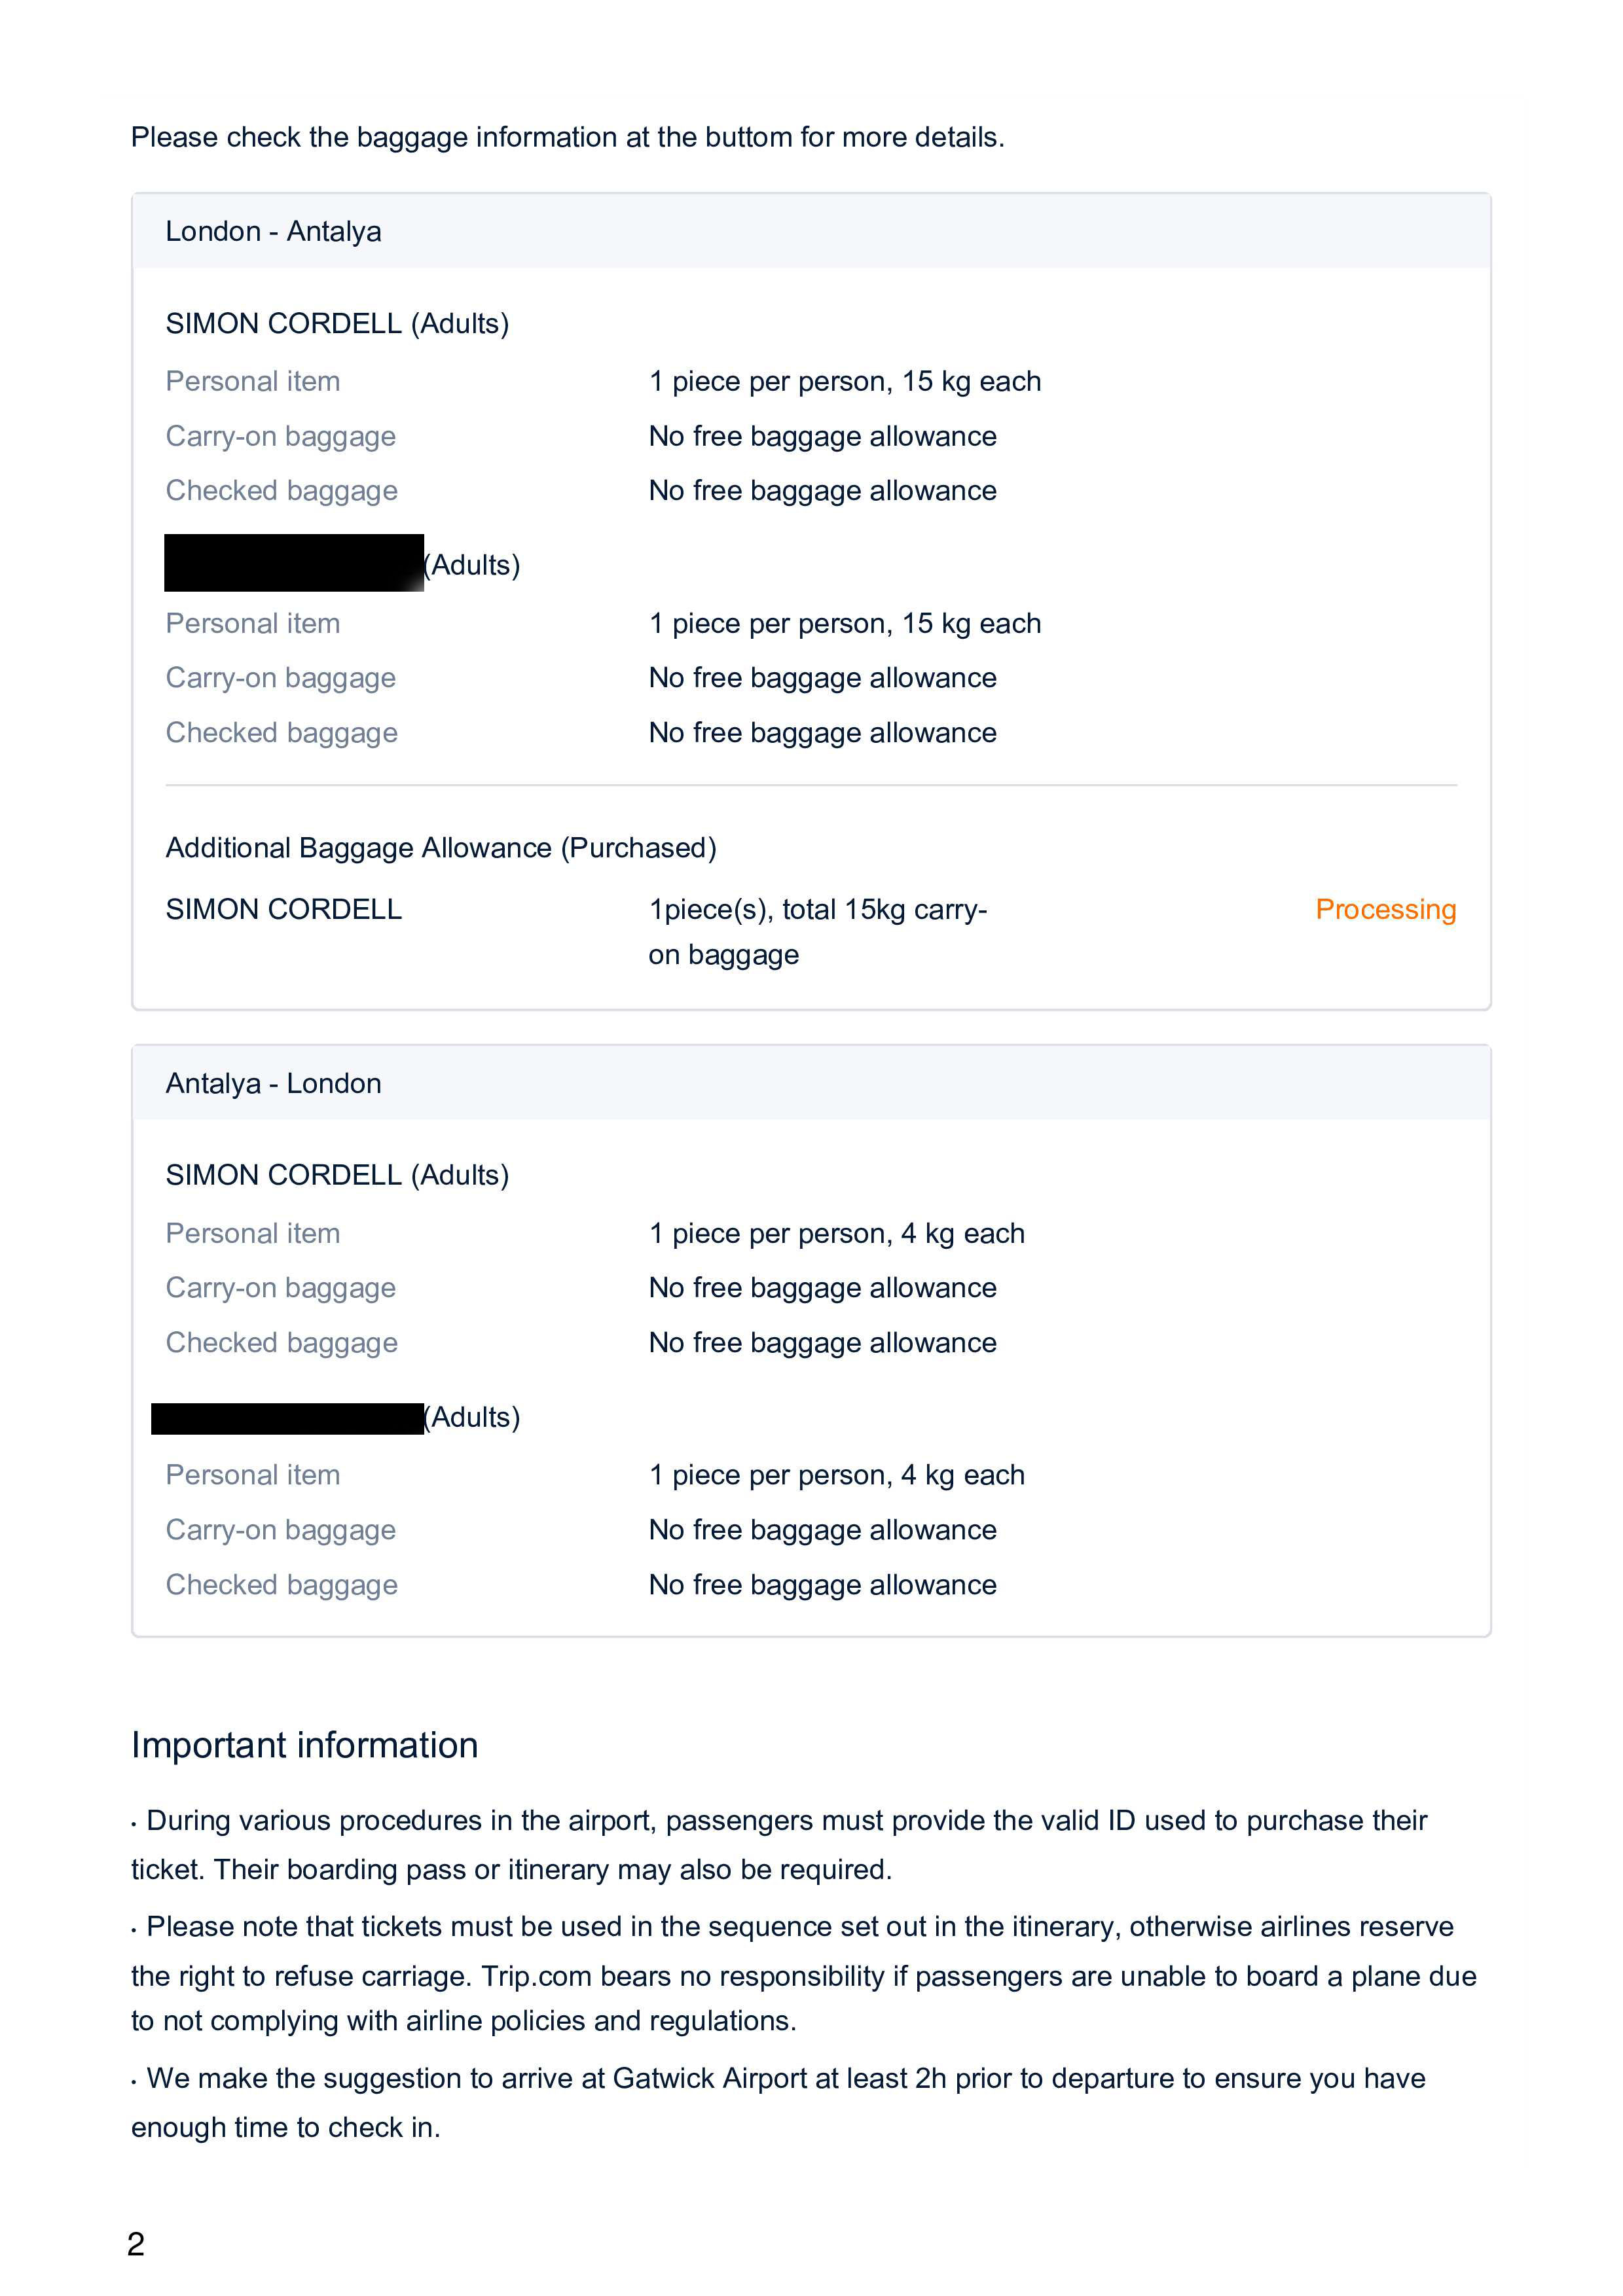Image resolution: width=1623 pixels, height=2296 pixels.
Task: Click the Antalya - London section header
Action: coord(273,1083)
